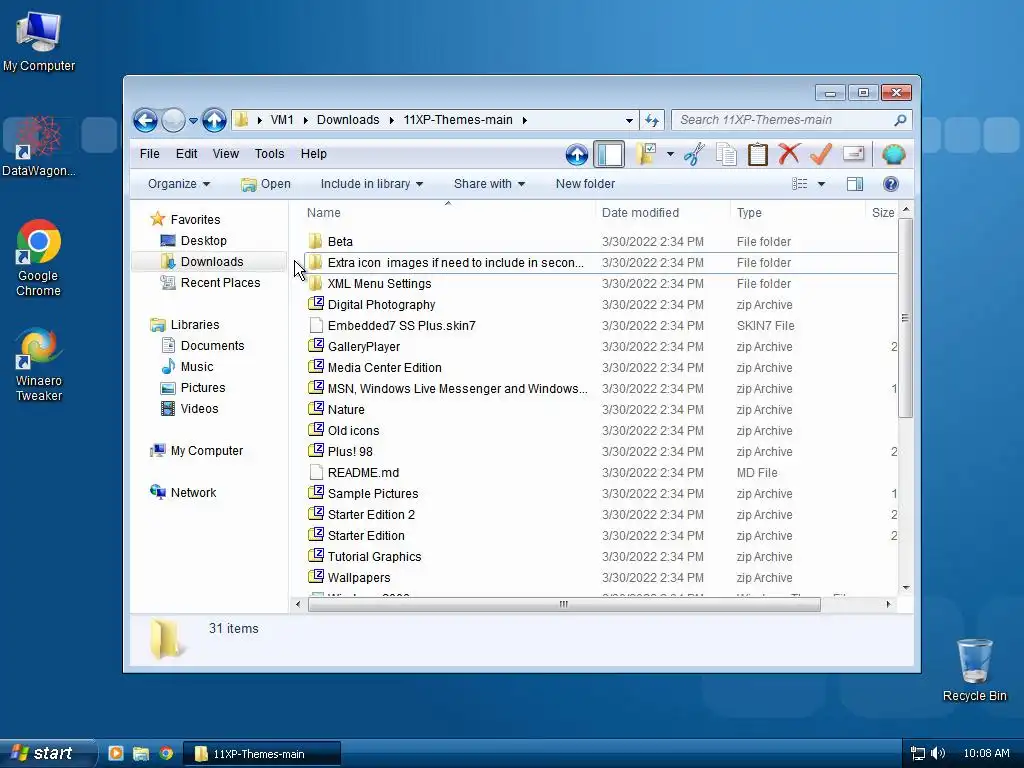The width and height of the screenshot is (1024, 768).
Task: Toggle the navigation pane toolbar button
Action: click(x=609, y=155)
